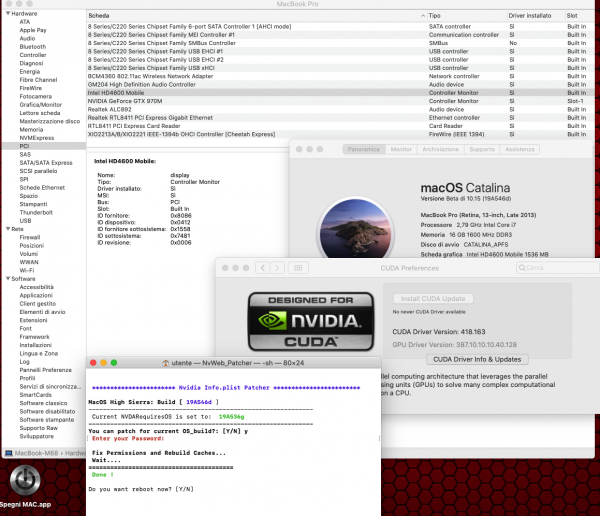
Task: Select the NVIDIA GeForce GTX 970M row
Action: point(340,101)
